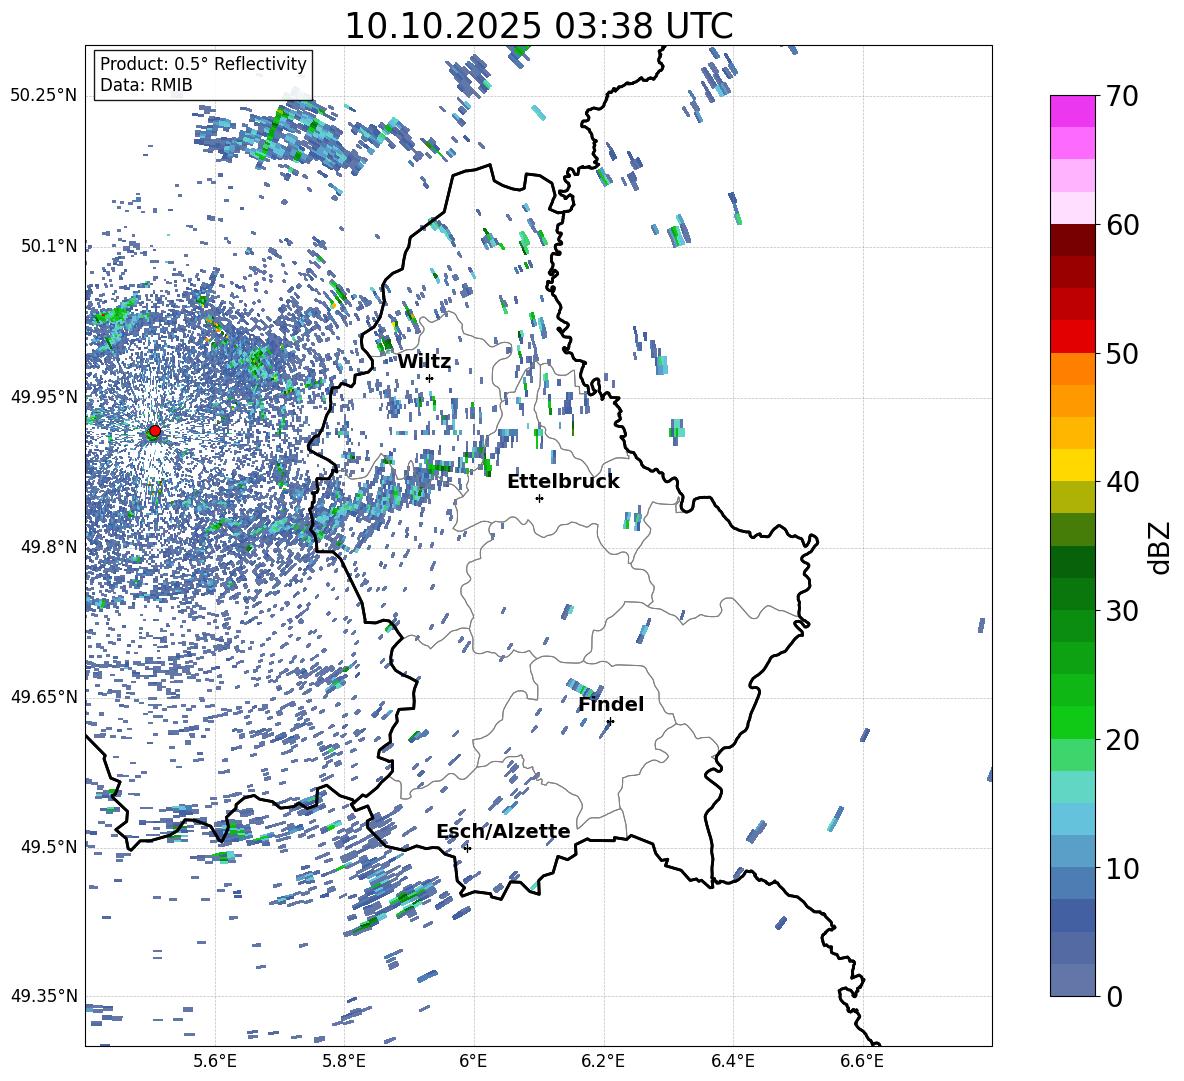Screen dimensions: 1184x1081
Task: Click the 6.4°E longitude label
Action: click(x=732, y=1061)
